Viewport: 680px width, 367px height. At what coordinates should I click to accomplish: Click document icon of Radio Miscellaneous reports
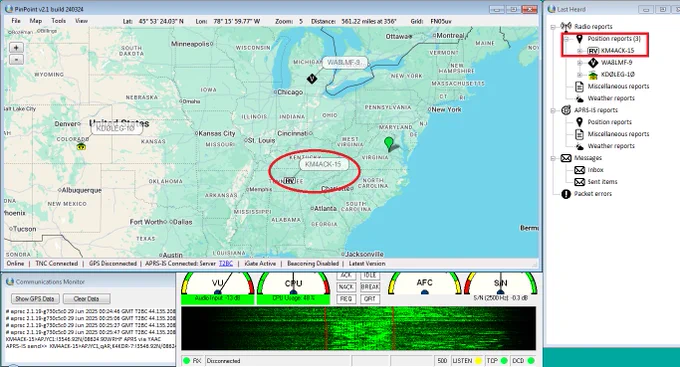[579, 86]
